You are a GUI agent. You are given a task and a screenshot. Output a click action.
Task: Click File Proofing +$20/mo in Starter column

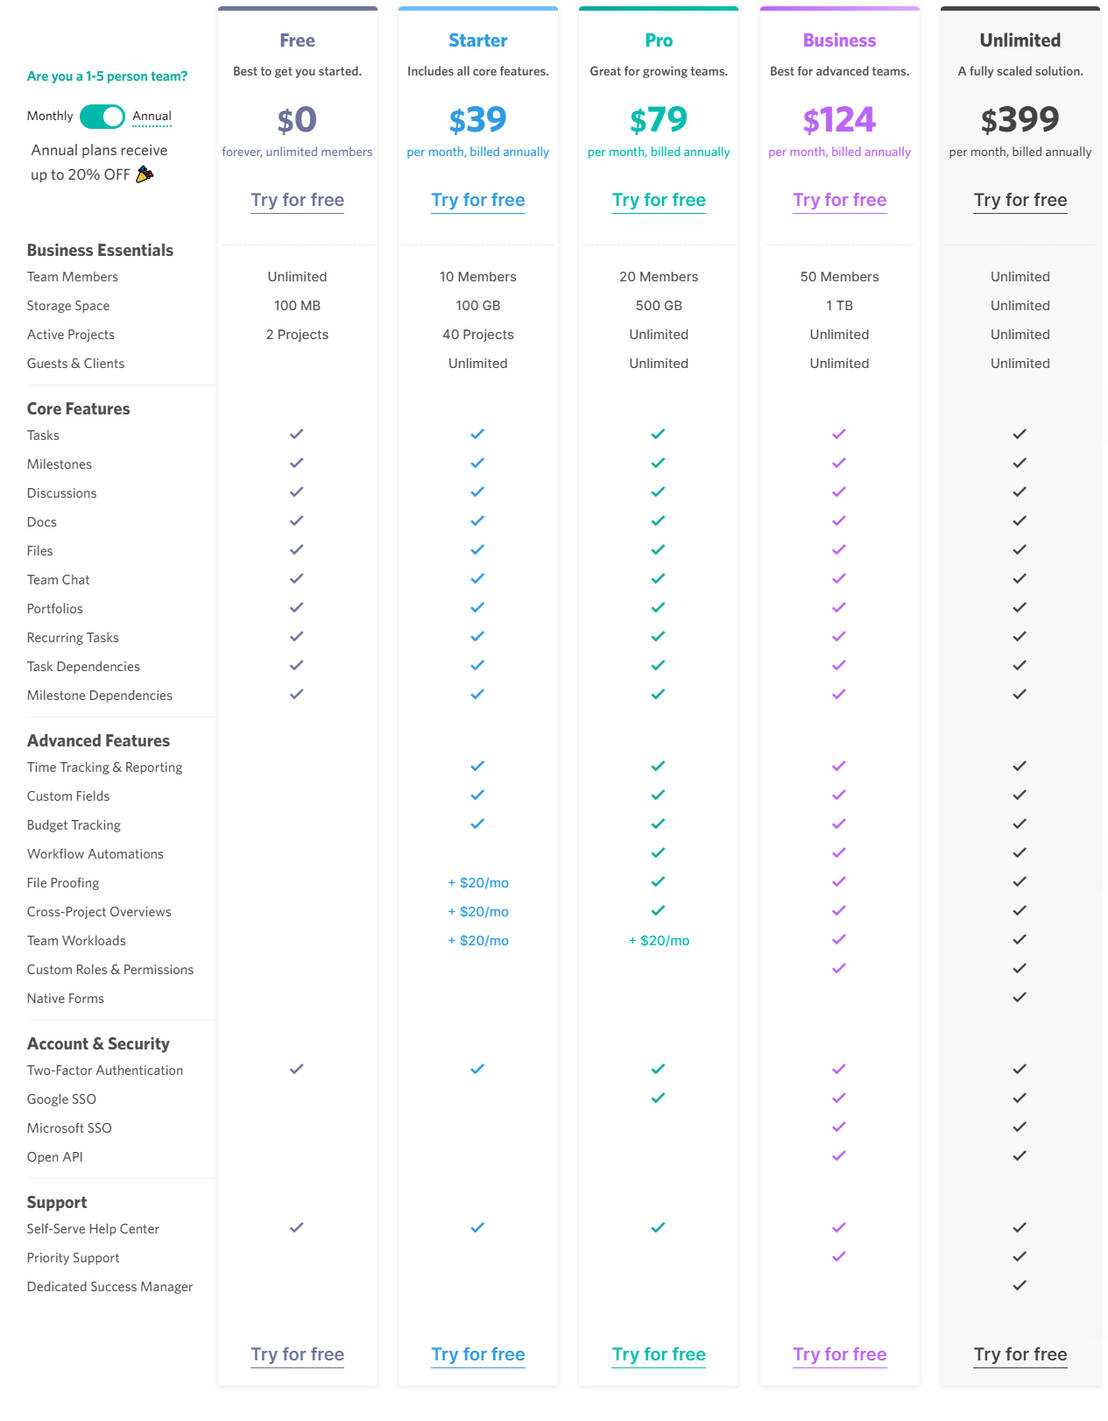pos(479,883)
